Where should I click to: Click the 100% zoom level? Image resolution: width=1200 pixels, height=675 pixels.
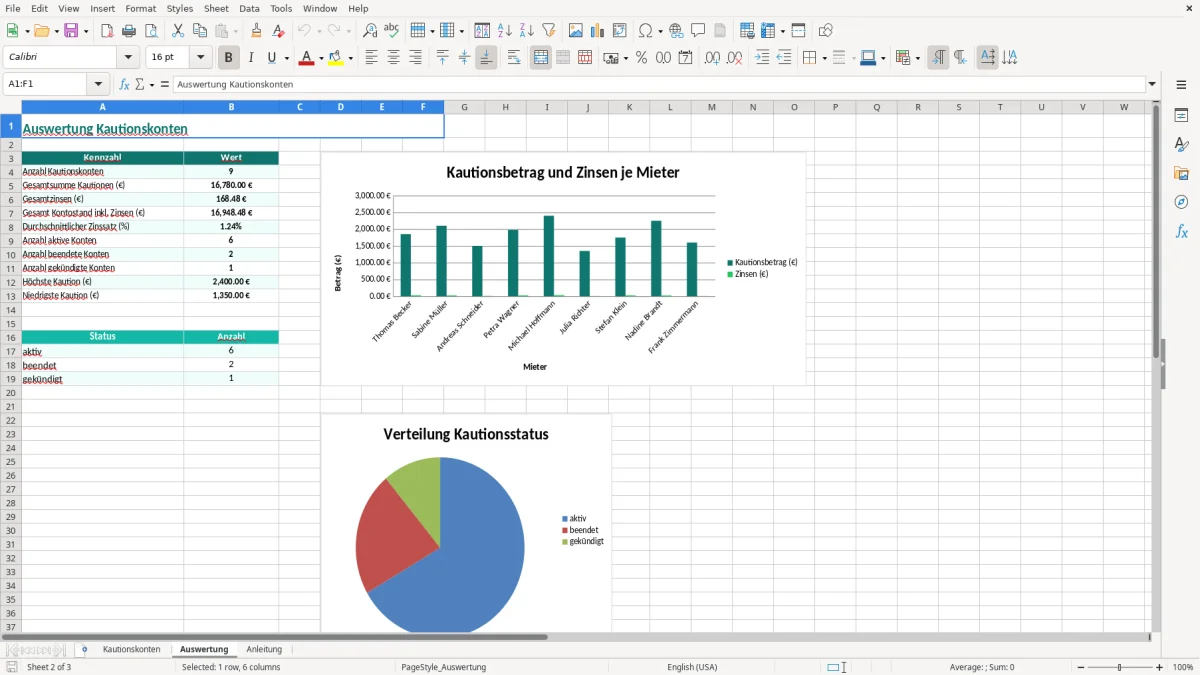1183,667
